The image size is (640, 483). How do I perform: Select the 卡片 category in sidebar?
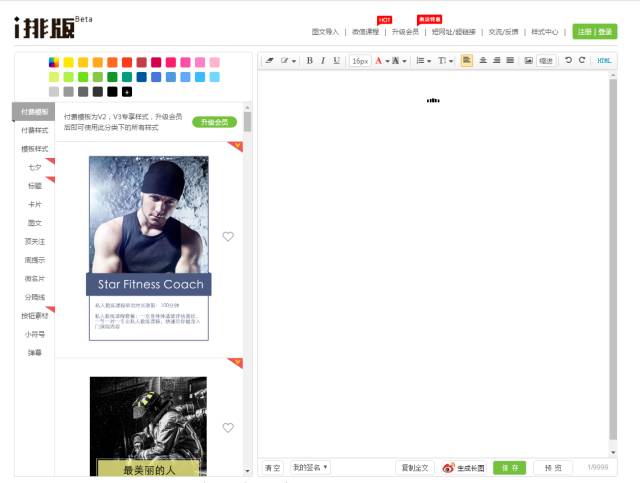35,204
